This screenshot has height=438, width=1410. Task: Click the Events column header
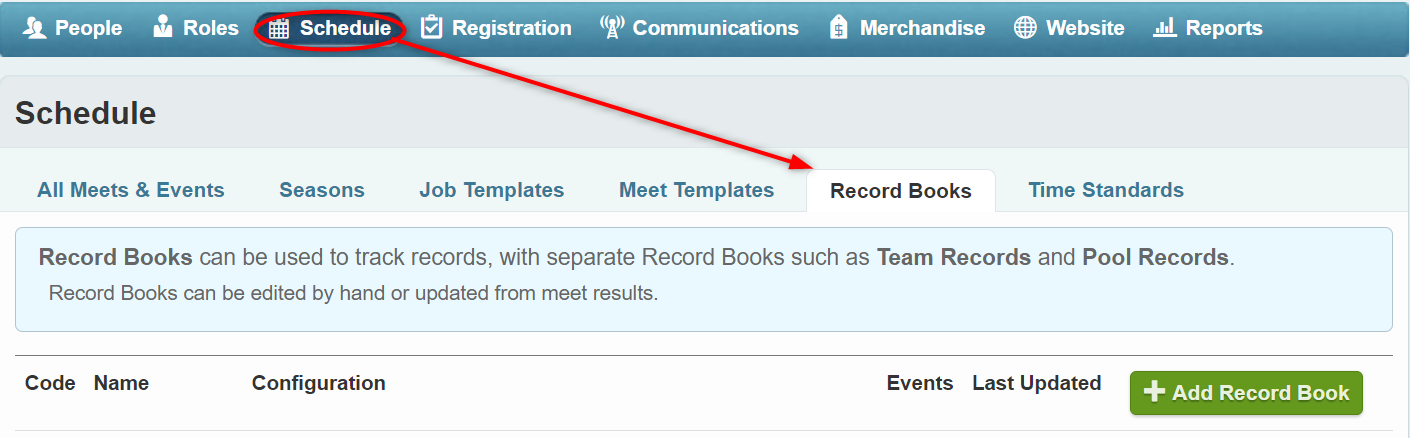[920, 383]
